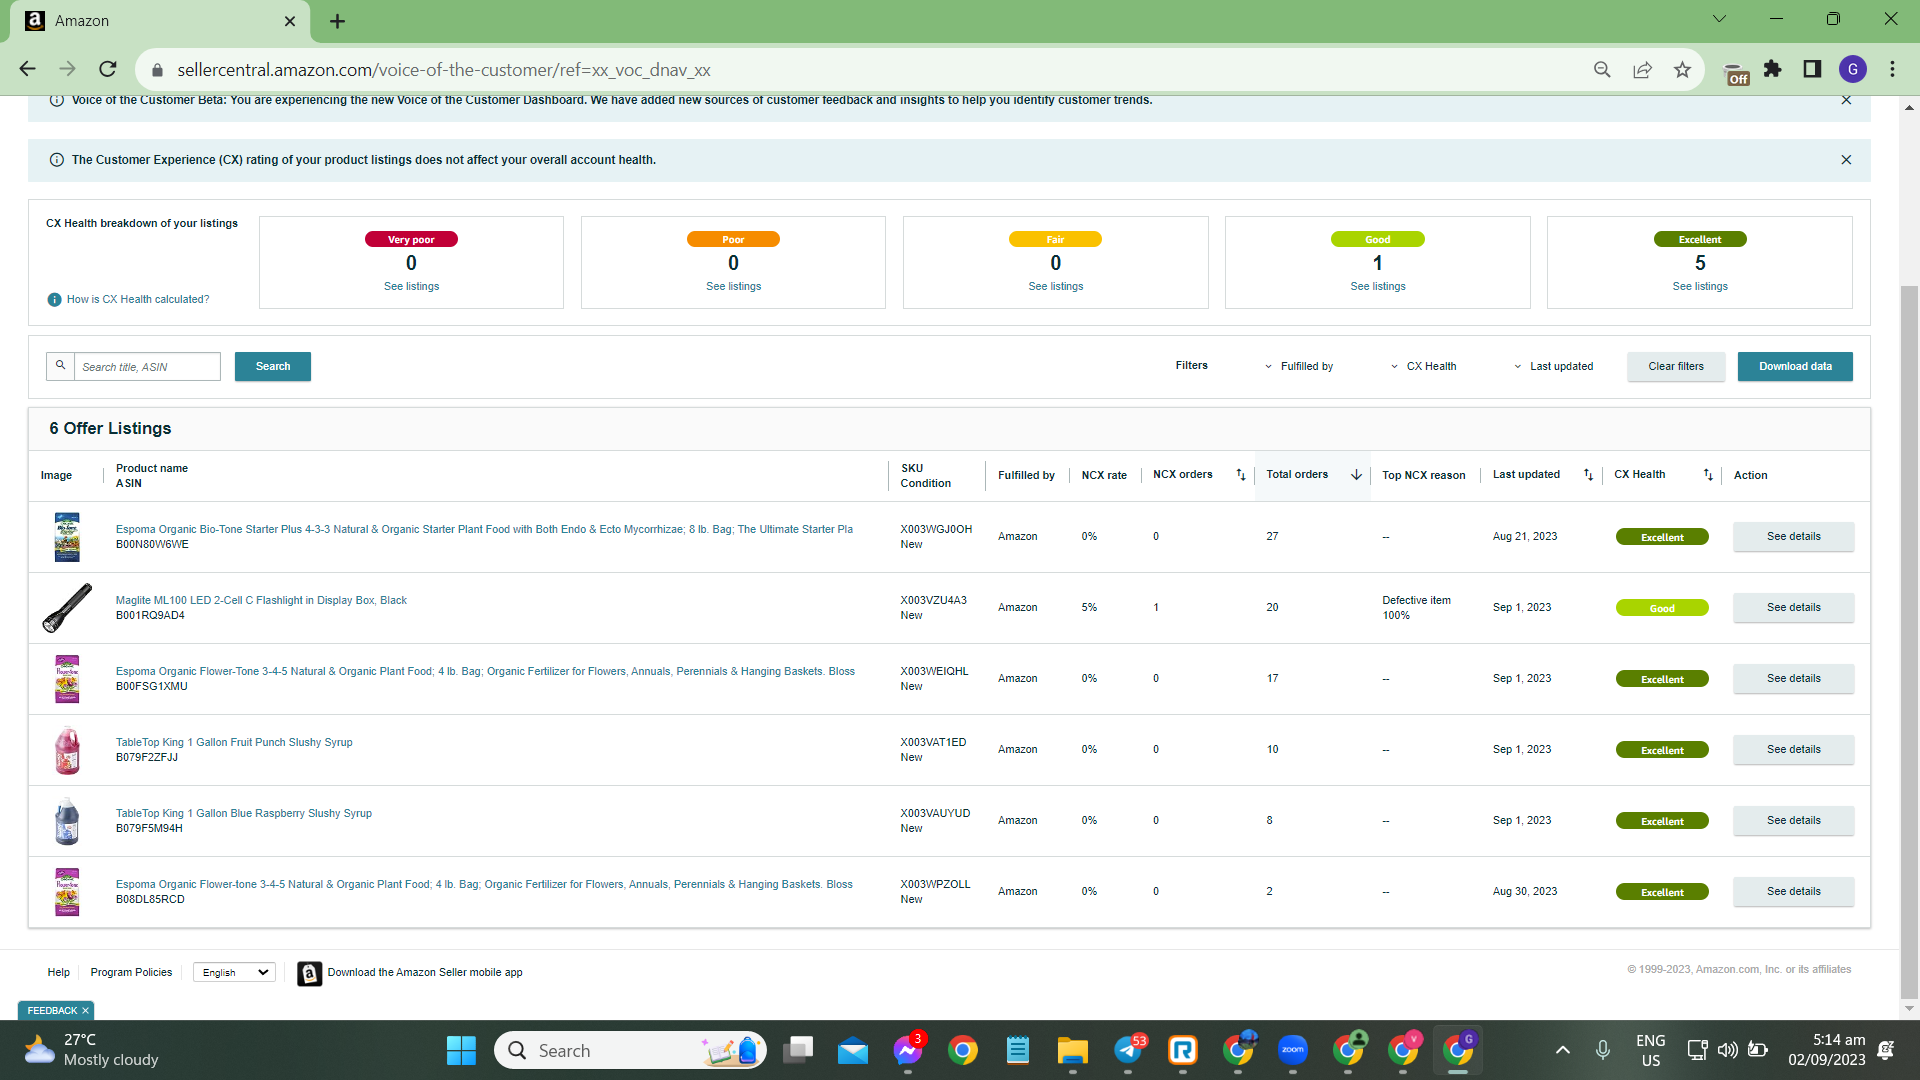Click info icon beside How is CX Health calculated
Image resolution: width=1920 pixels, height=1080 pixels.
point(55,300)
